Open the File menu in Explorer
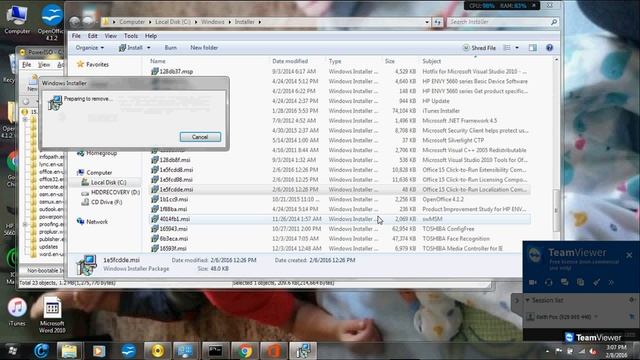This screenshot has height=360, width=640. tap(76, 36)
